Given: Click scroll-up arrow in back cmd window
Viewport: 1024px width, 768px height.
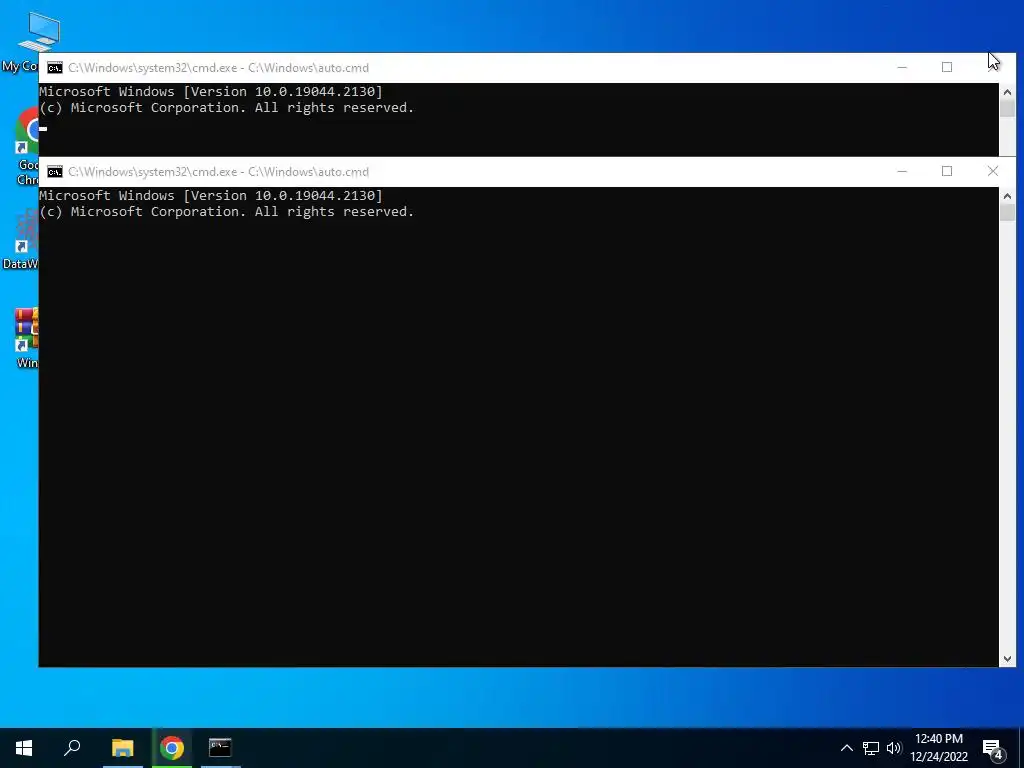Looking at the screenshot, I should pos(1007,92).
